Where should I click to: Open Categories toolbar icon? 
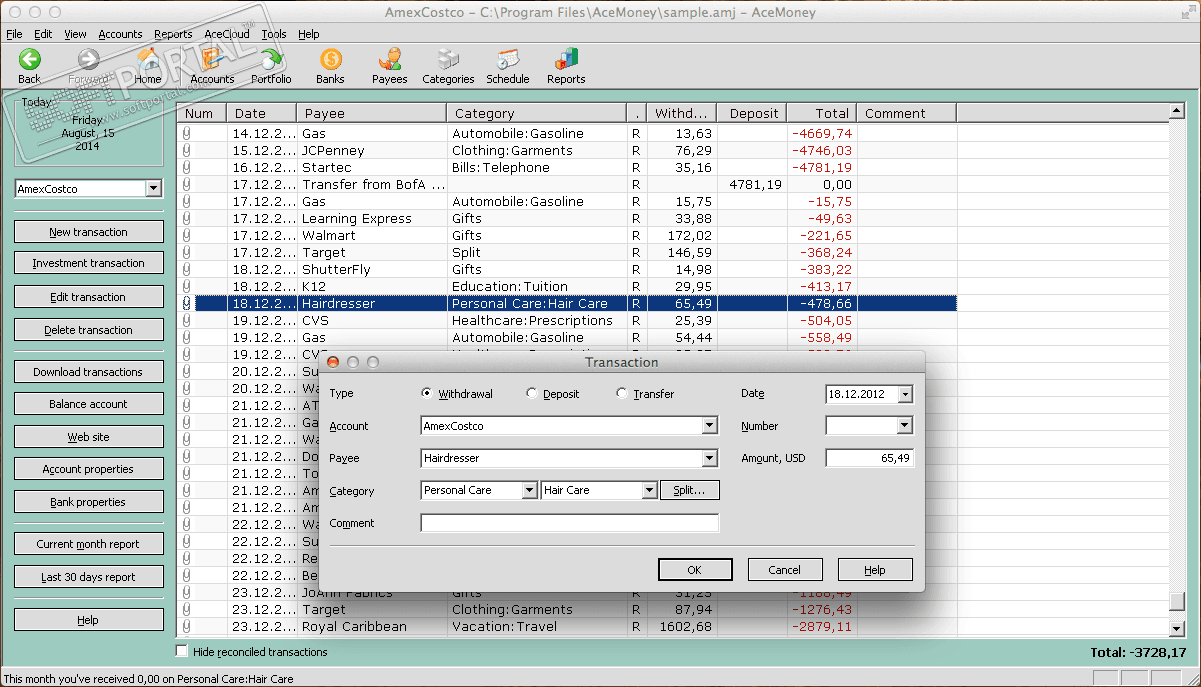[448, 66]
